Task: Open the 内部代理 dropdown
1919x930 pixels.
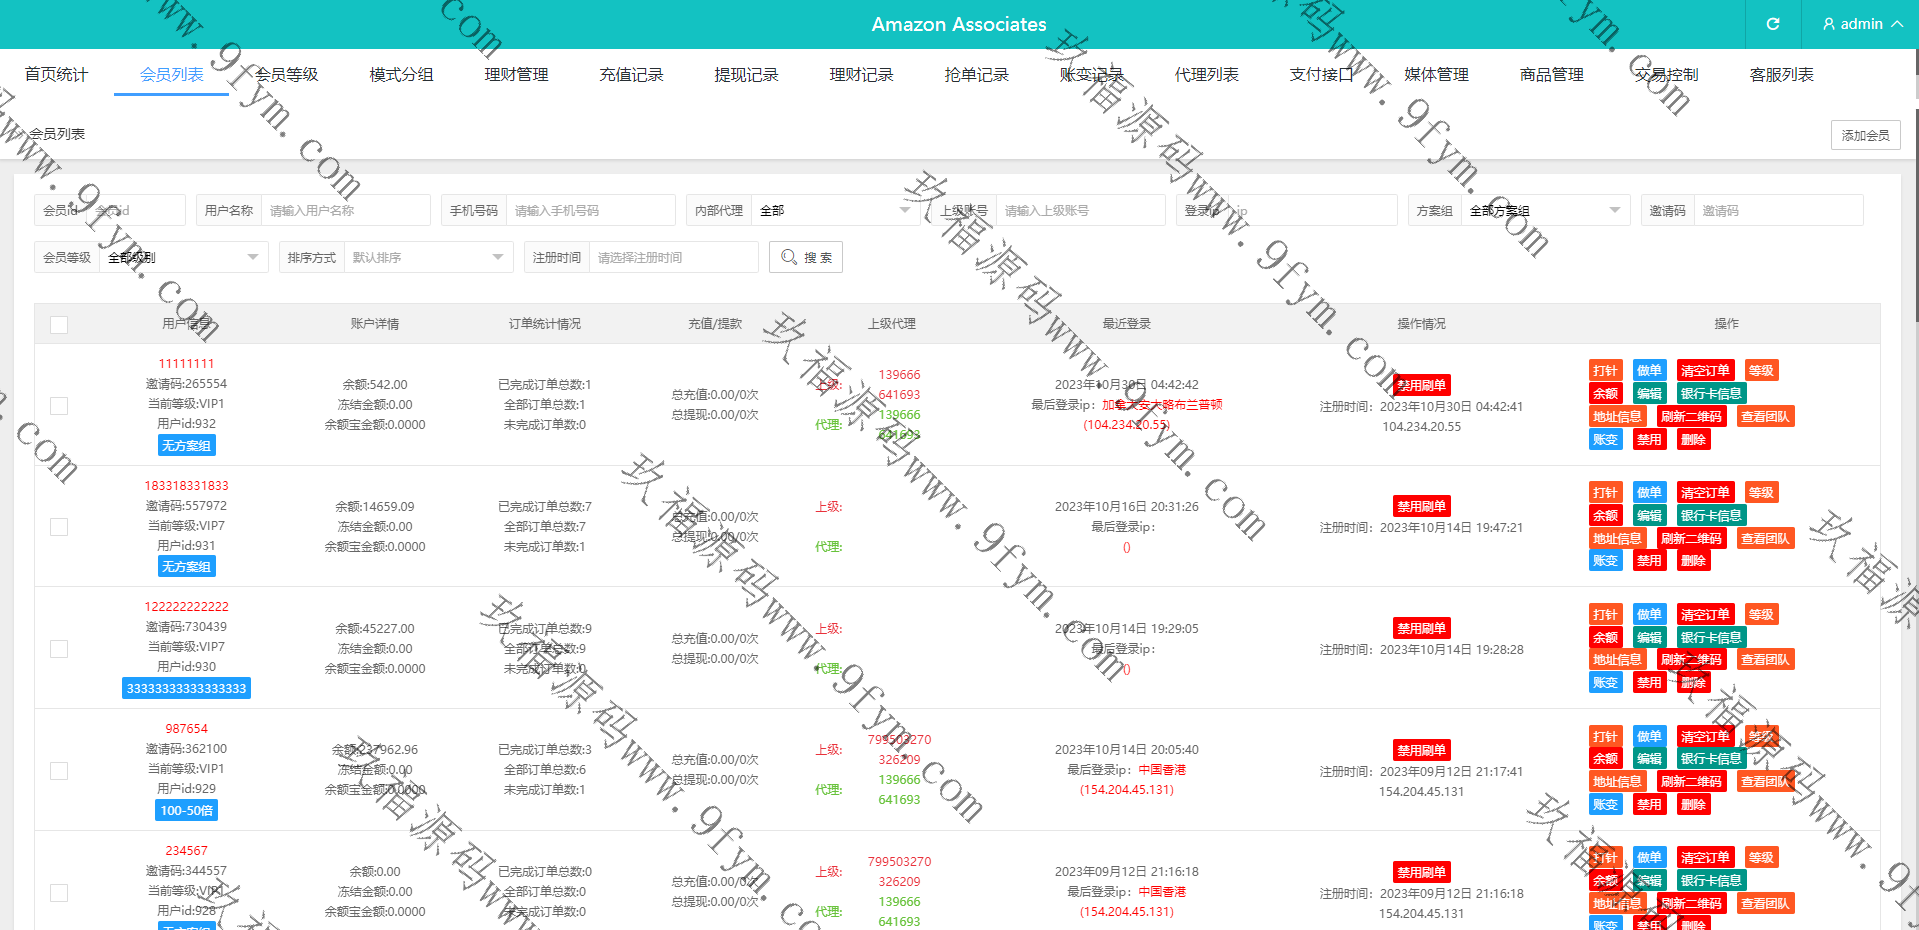Action: coord(833,211)
